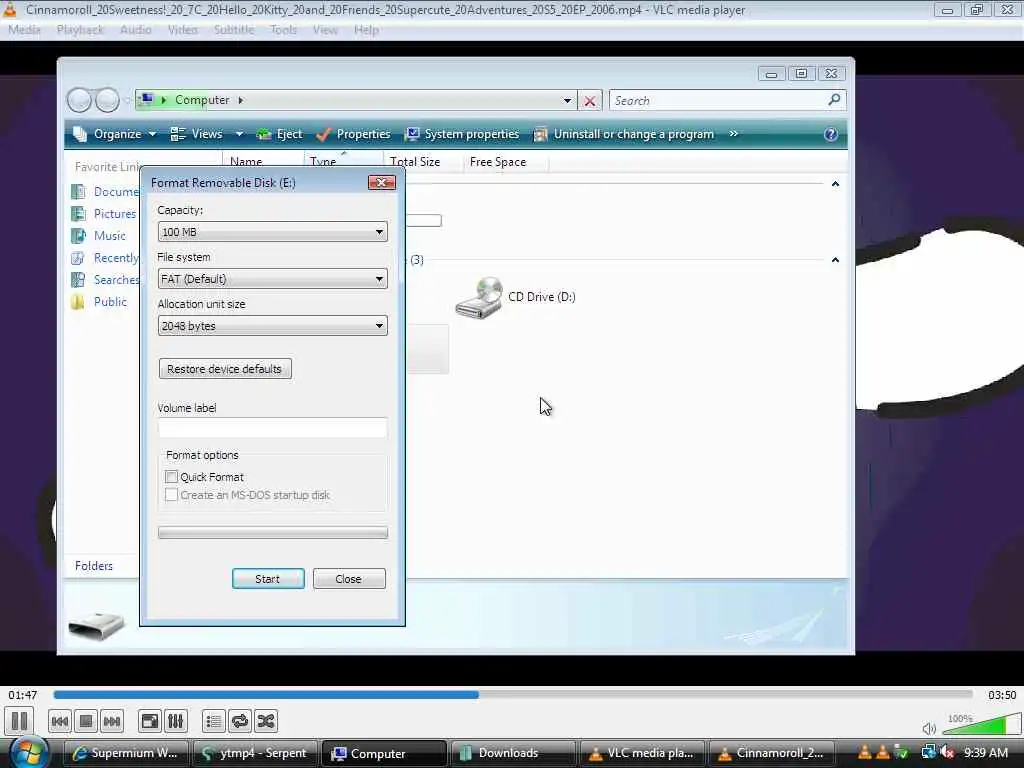Open the File system dropdown FAT (Default)
Viewport: 1024px width, 768px height.
pos(272,279)
